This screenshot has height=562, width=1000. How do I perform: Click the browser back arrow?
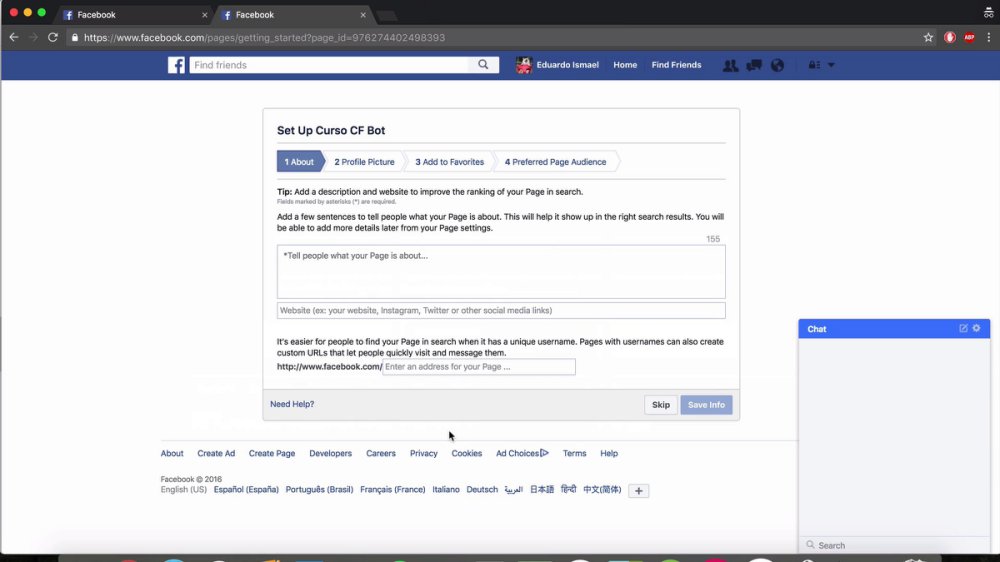(13, 38)
